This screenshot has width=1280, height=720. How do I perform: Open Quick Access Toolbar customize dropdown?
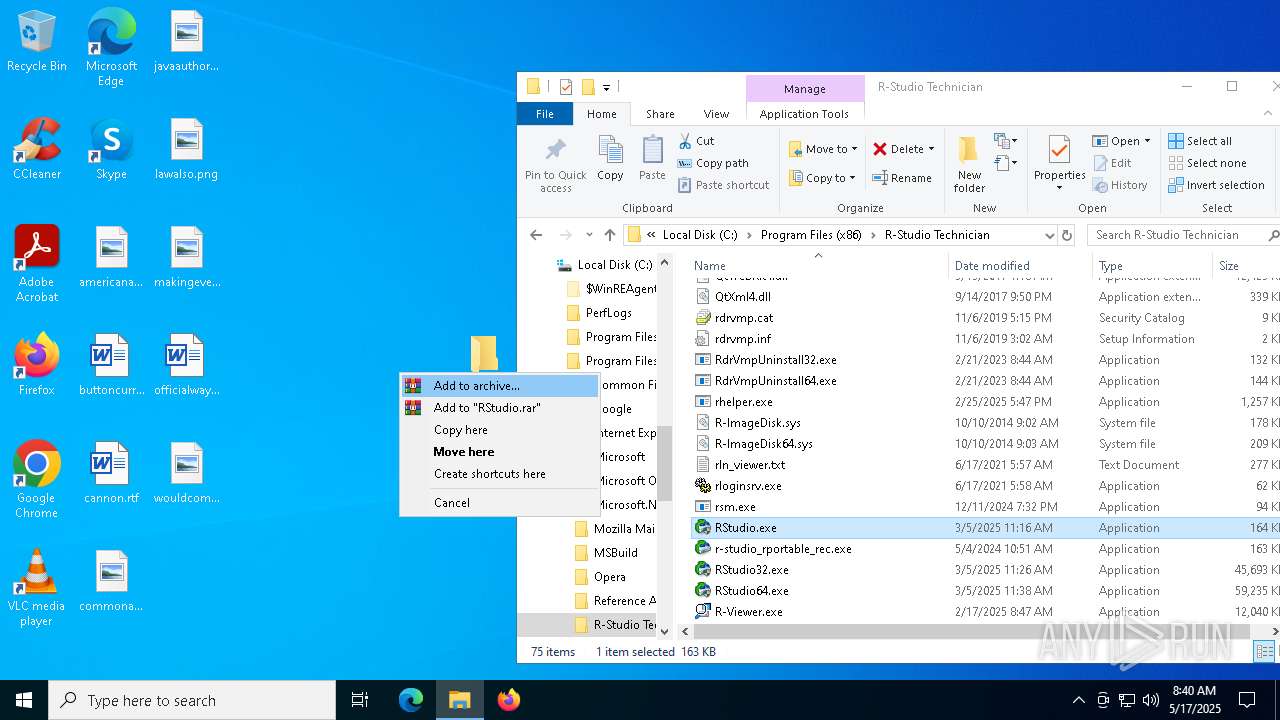[x=606, y=87]
